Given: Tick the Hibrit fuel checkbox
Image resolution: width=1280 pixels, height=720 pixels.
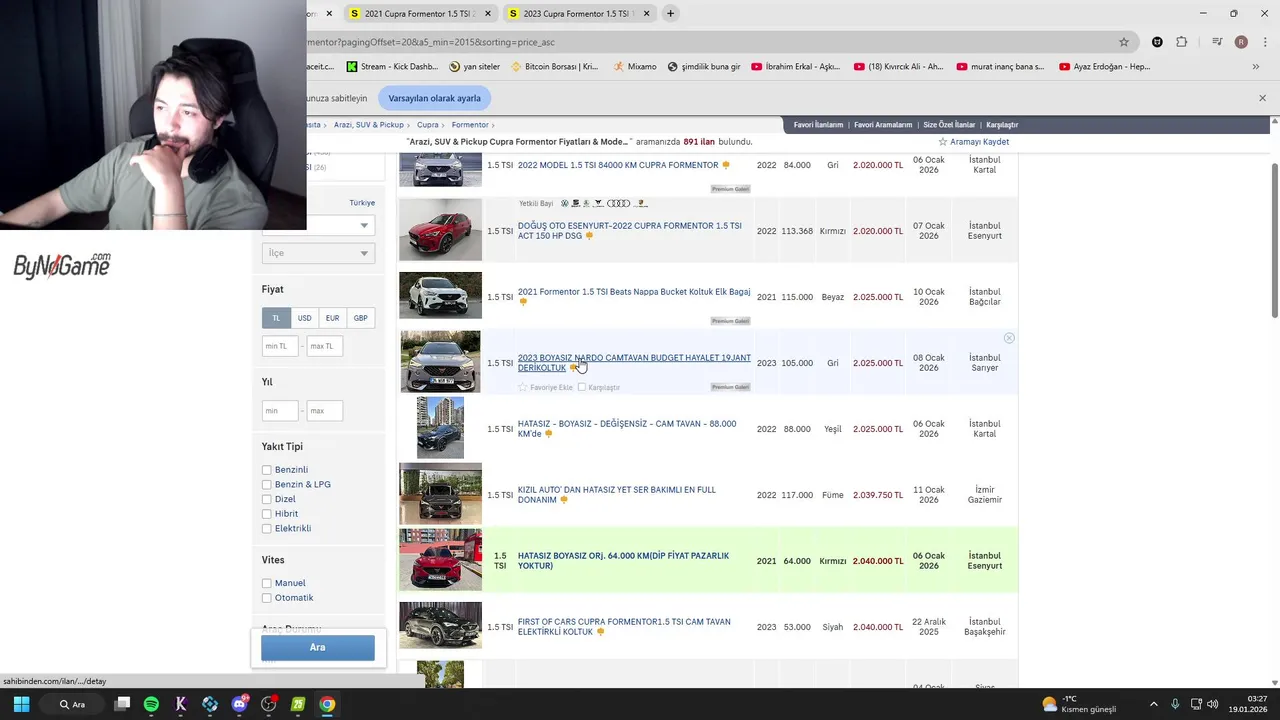Looking at the screenshot, I should tap(267, 514).
